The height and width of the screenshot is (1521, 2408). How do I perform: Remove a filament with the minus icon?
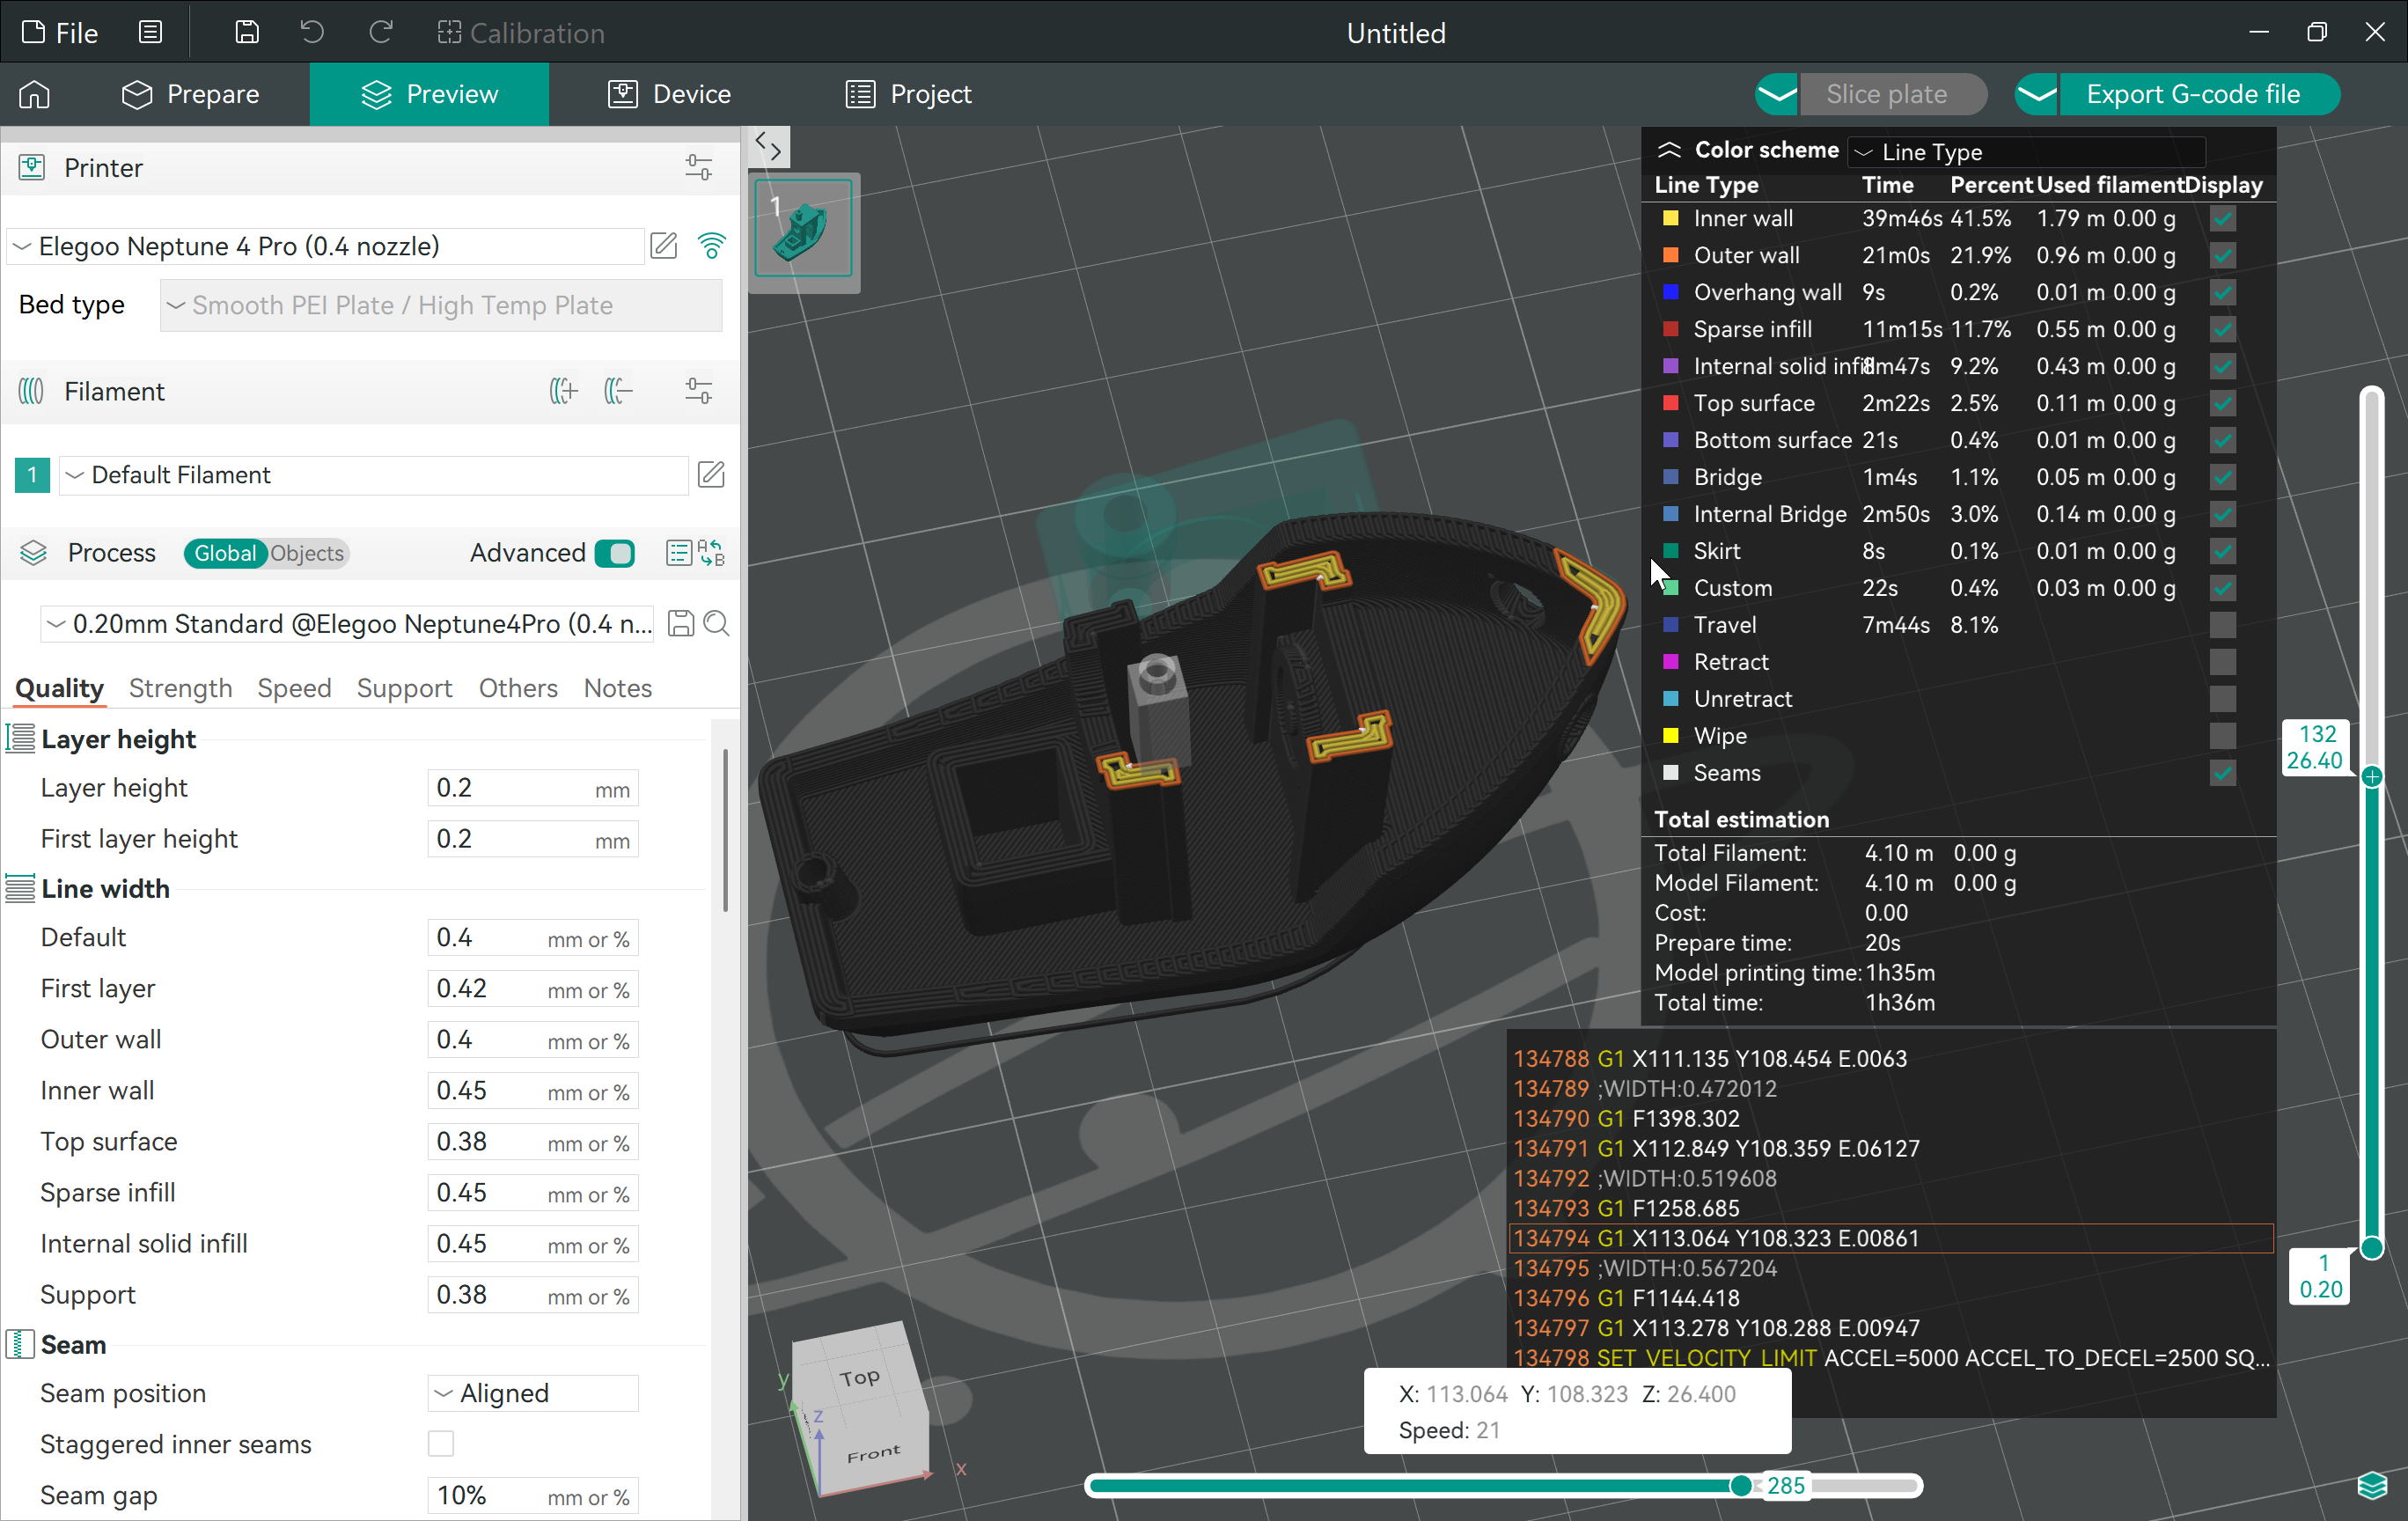[x=619, y=391]
